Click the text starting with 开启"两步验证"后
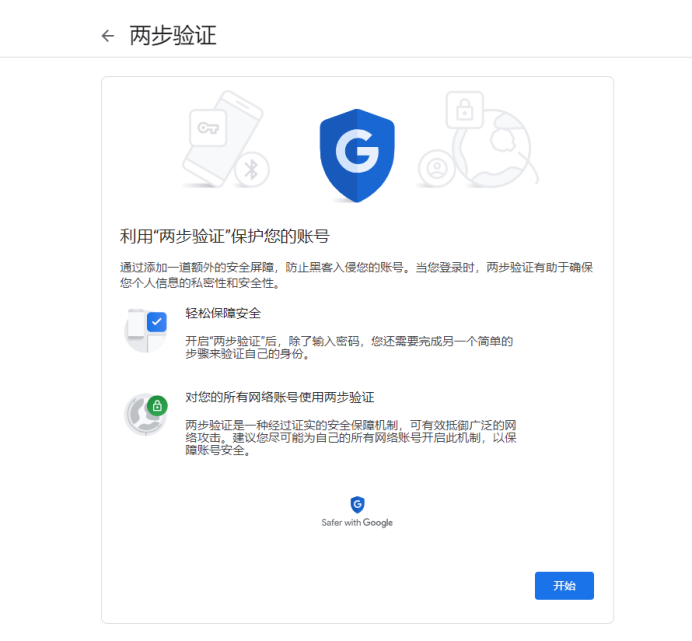The image size is (692, 641). [x=349, y=347]
